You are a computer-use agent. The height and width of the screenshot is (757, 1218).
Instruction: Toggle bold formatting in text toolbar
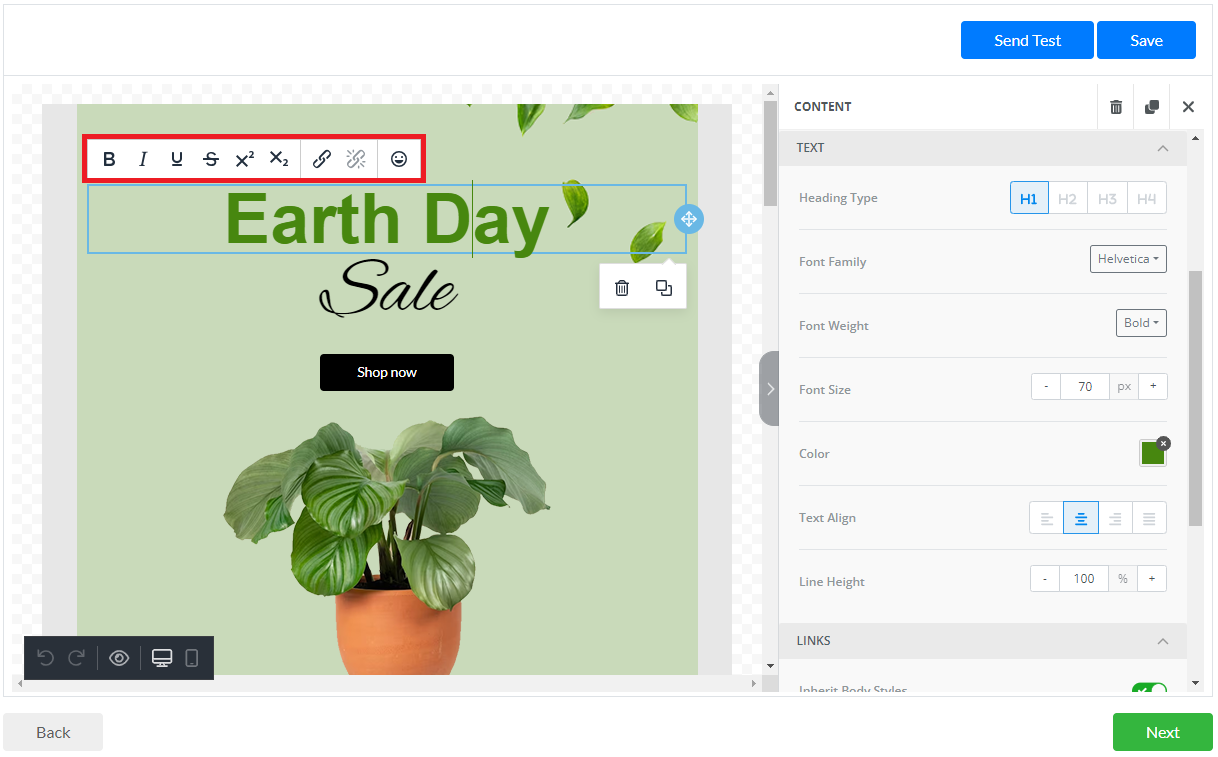(109, 159)
